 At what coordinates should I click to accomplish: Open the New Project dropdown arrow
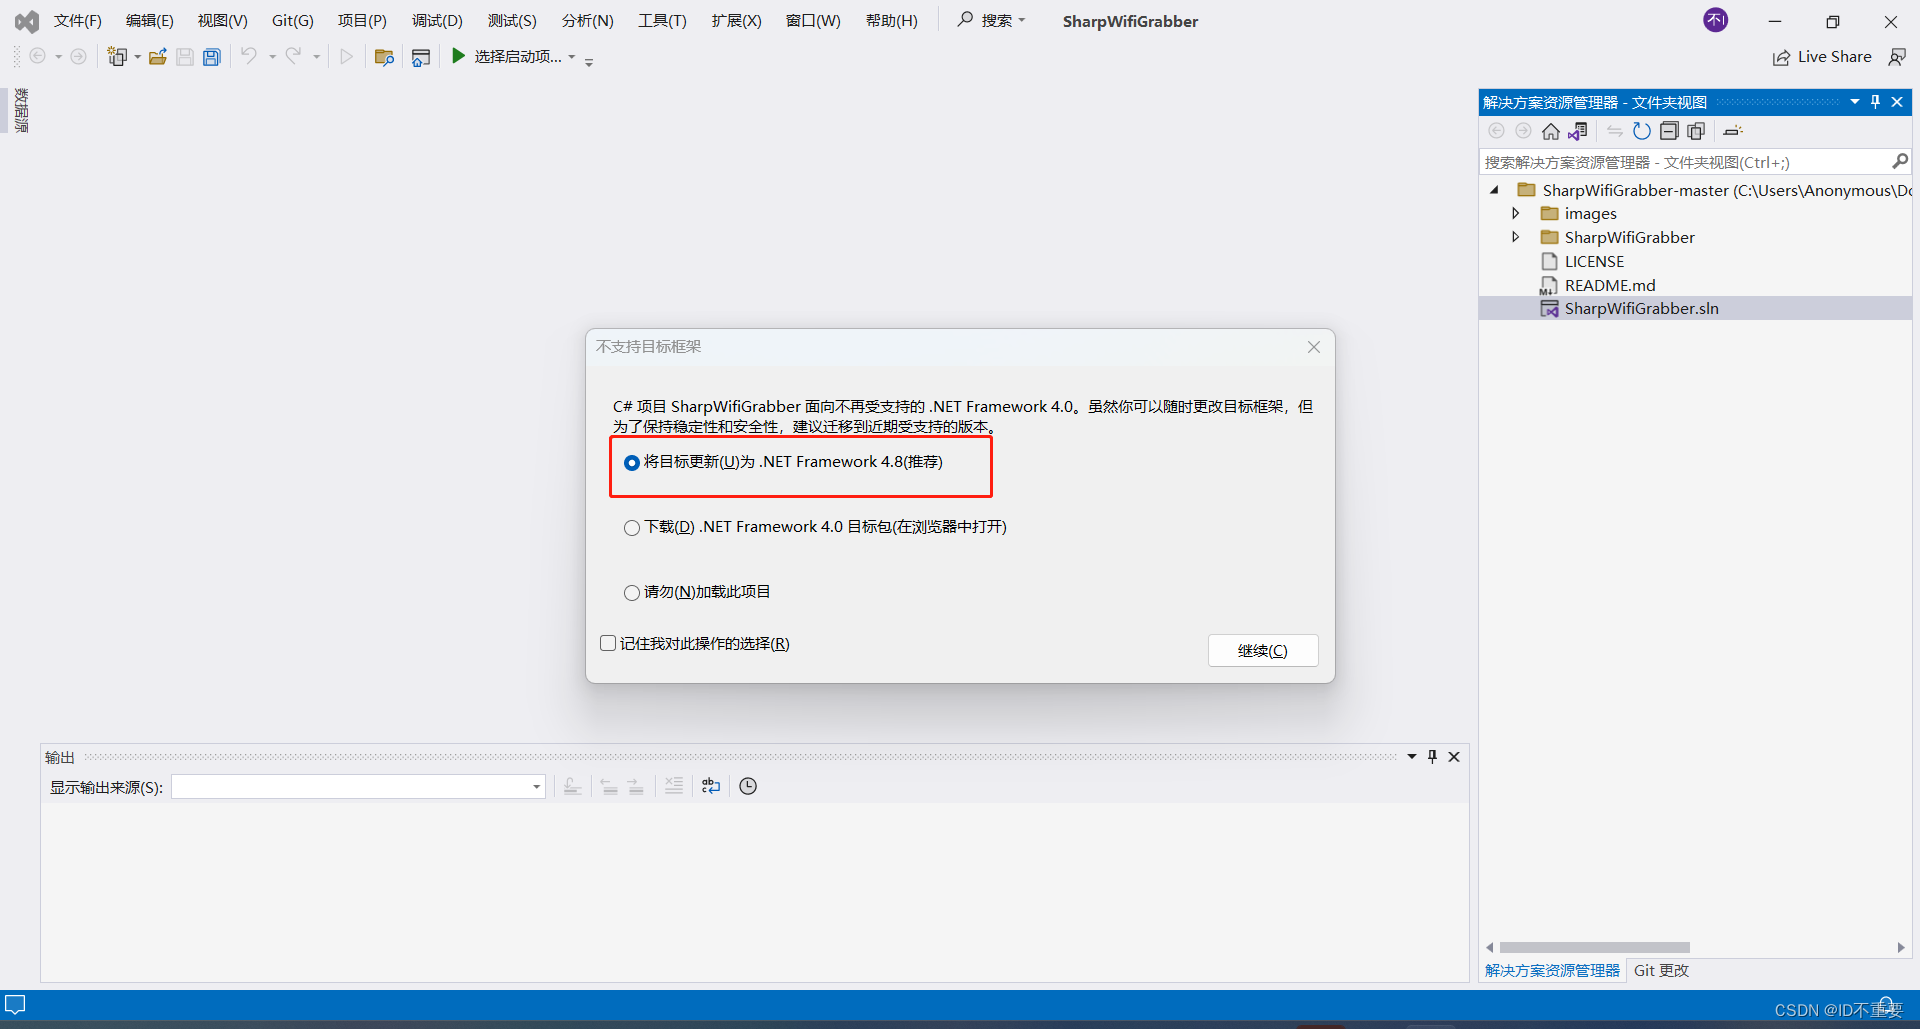tap(137, 57)
